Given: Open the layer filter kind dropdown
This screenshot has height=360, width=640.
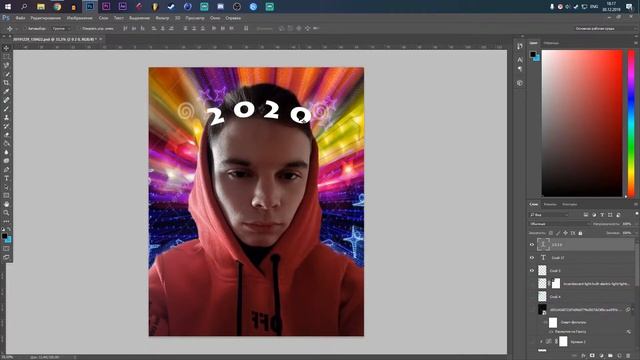Looking at the screenshot, I should pos(549,215).
